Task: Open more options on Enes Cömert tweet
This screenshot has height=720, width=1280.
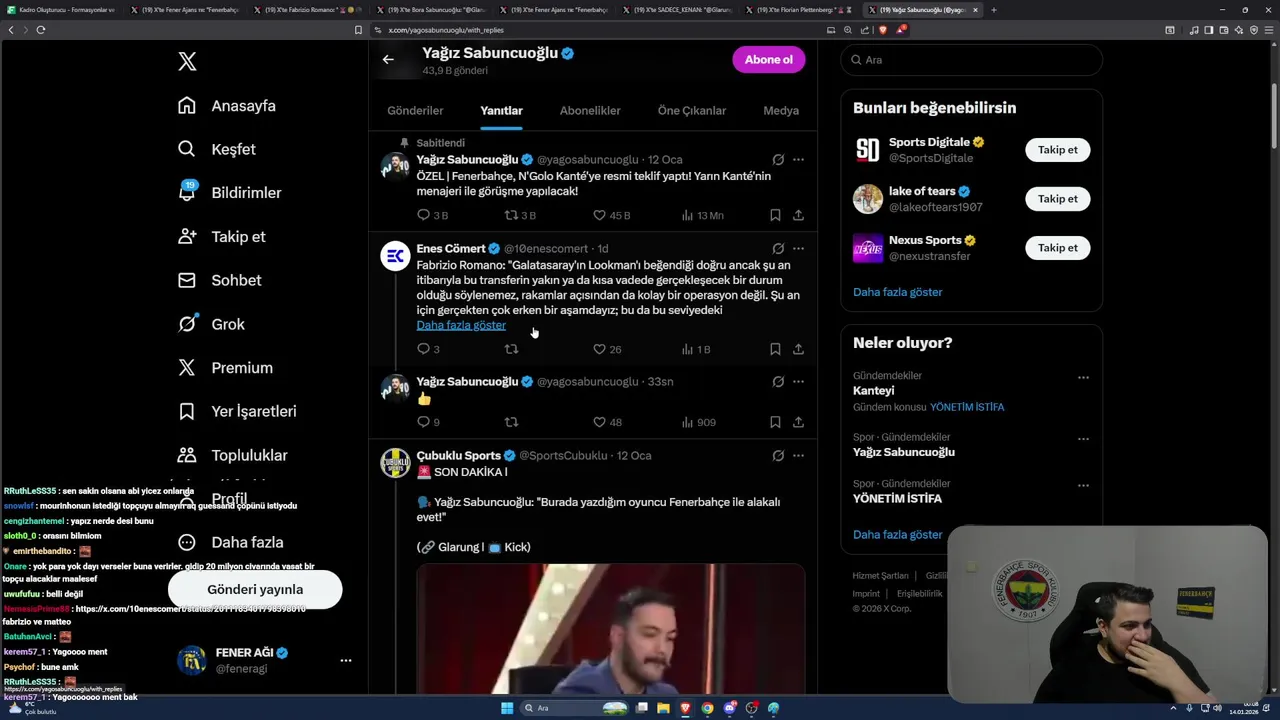Action: (x=798, y=249)
